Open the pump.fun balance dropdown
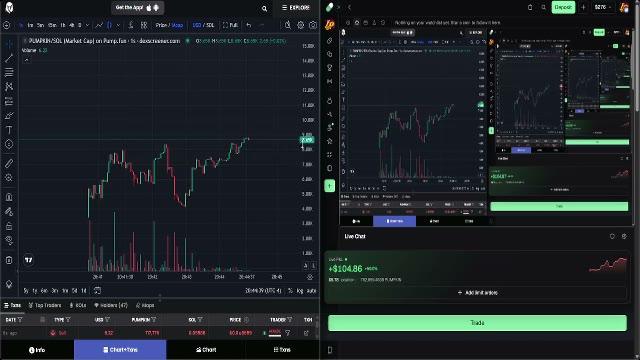 coord(603,7)
